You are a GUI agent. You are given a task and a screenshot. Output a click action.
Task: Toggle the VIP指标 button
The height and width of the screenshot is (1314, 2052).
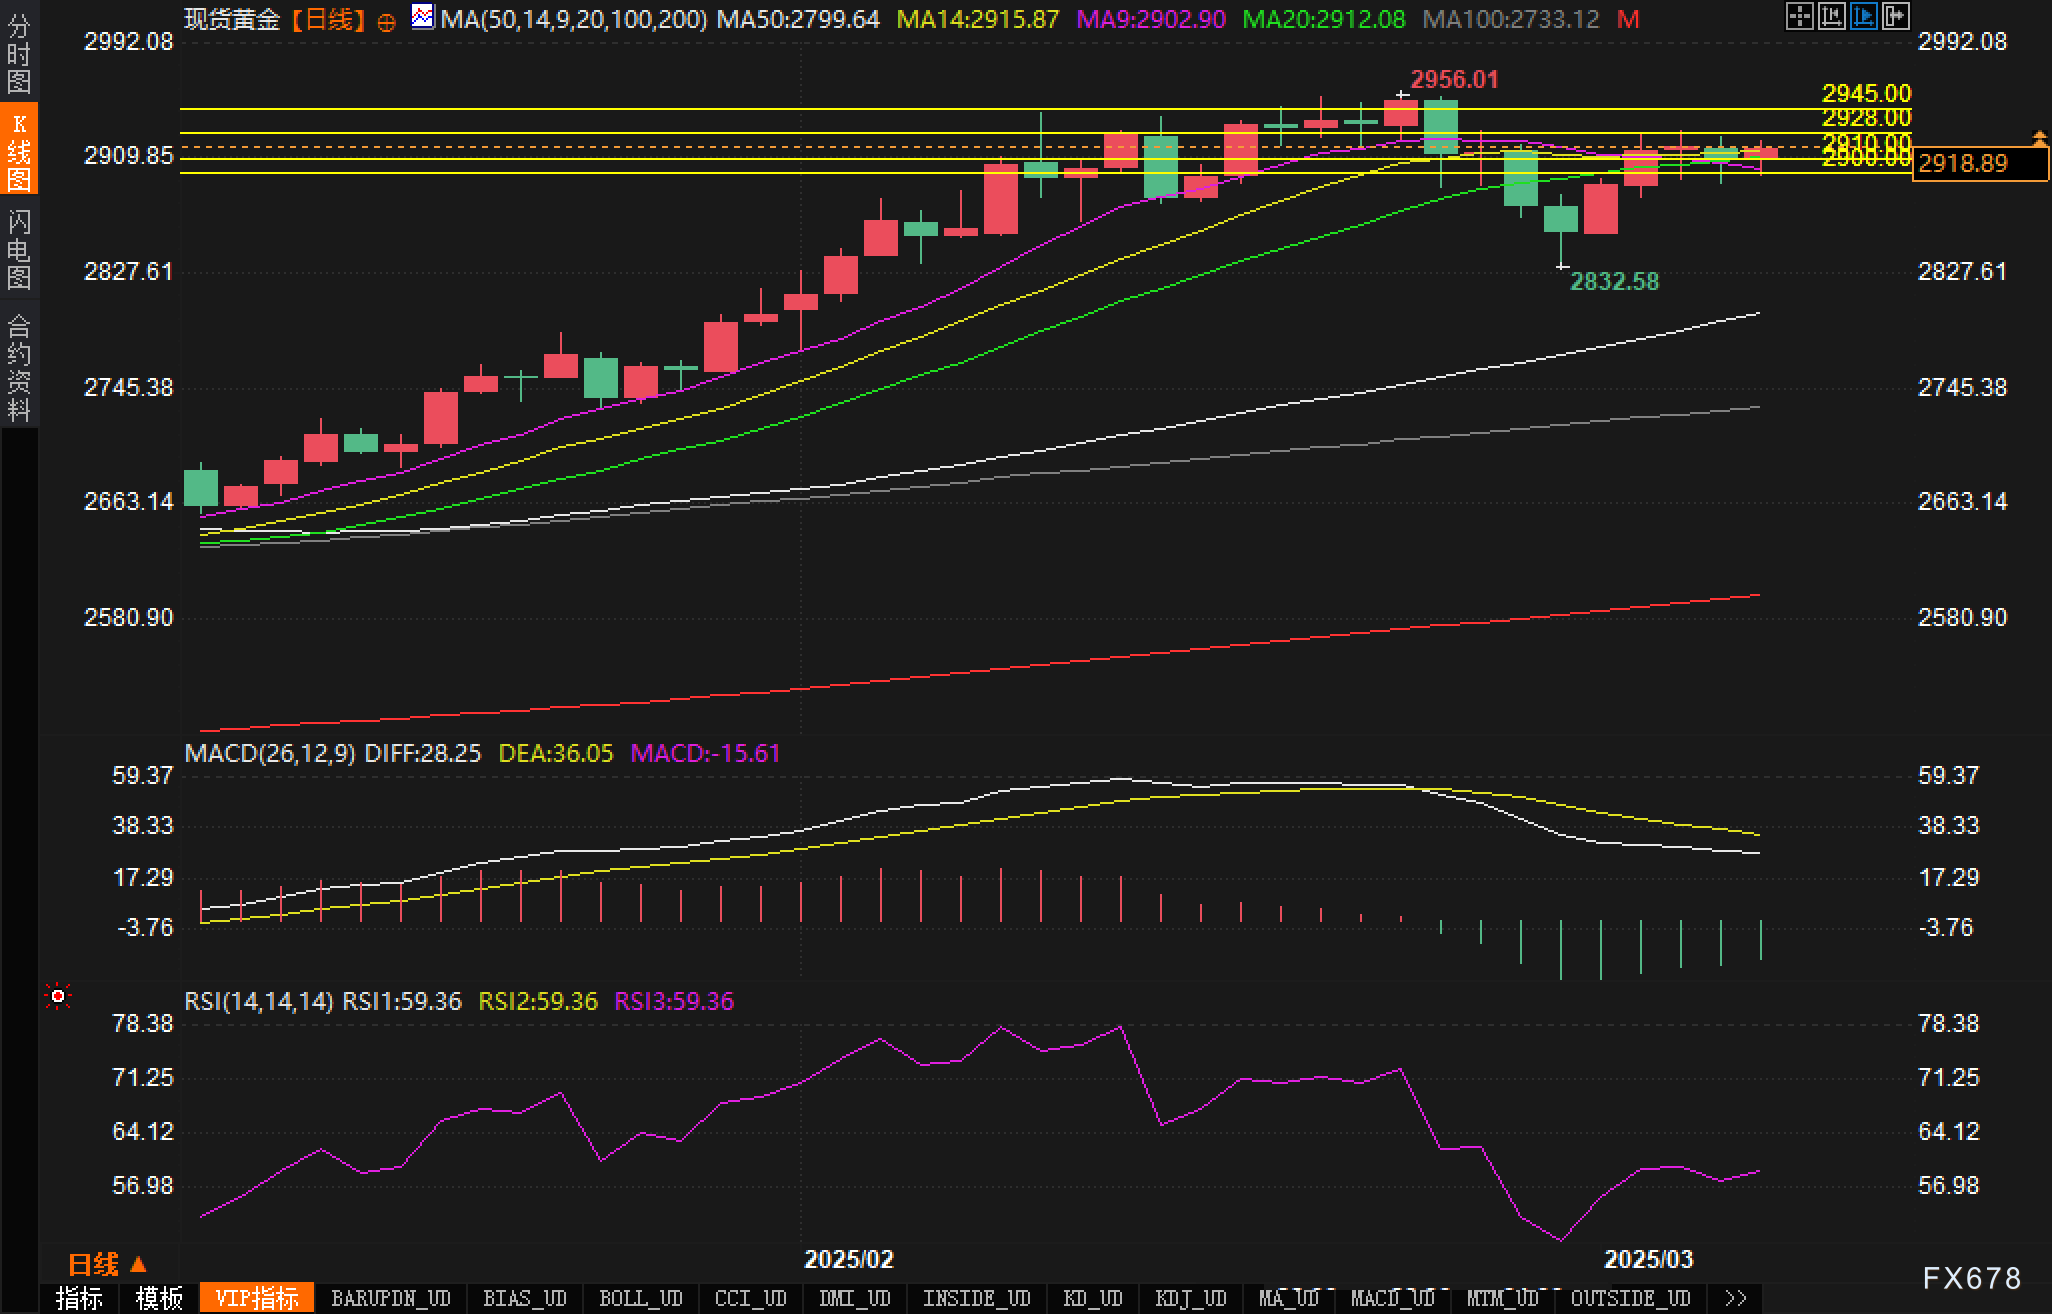257,1298
